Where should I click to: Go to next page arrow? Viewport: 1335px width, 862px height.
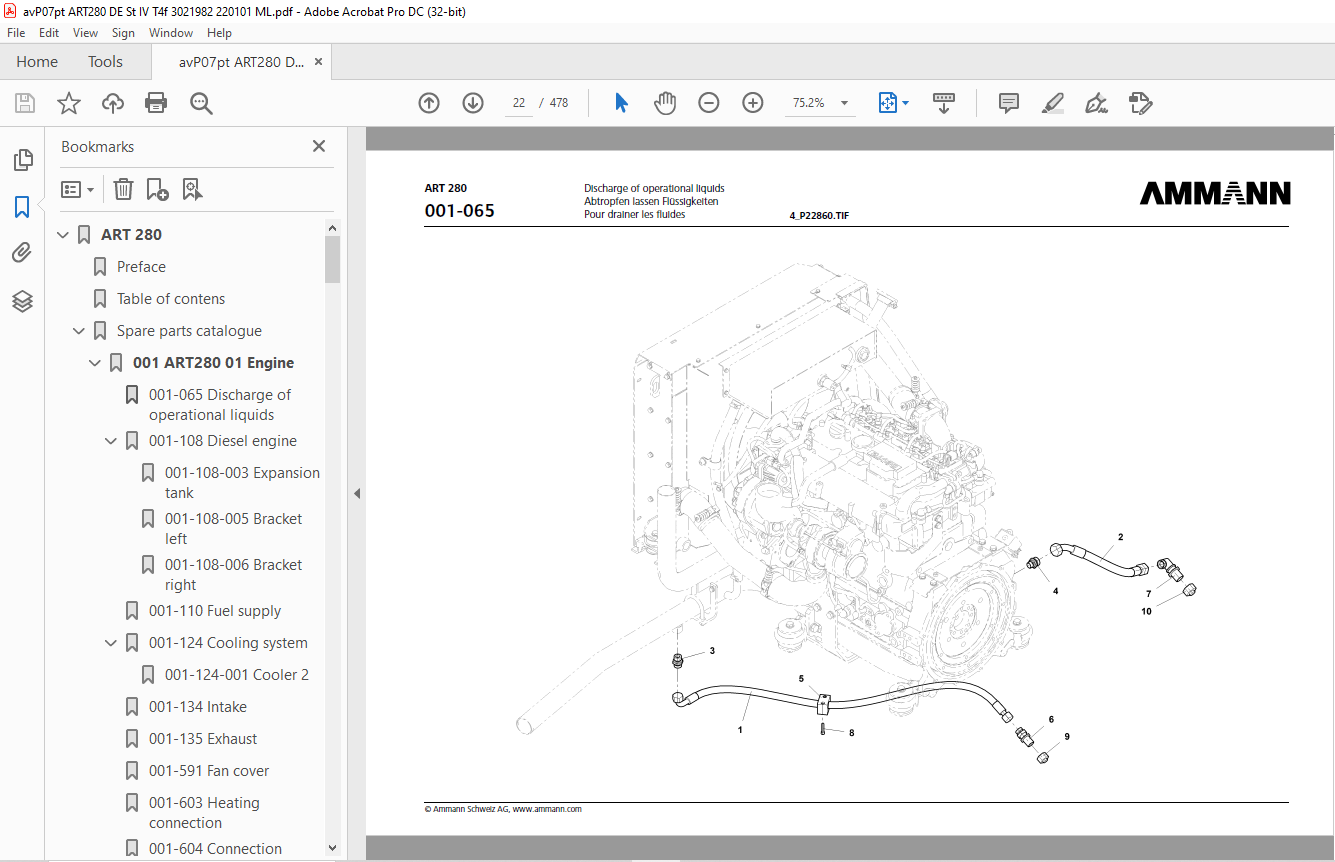coord(473,103)
